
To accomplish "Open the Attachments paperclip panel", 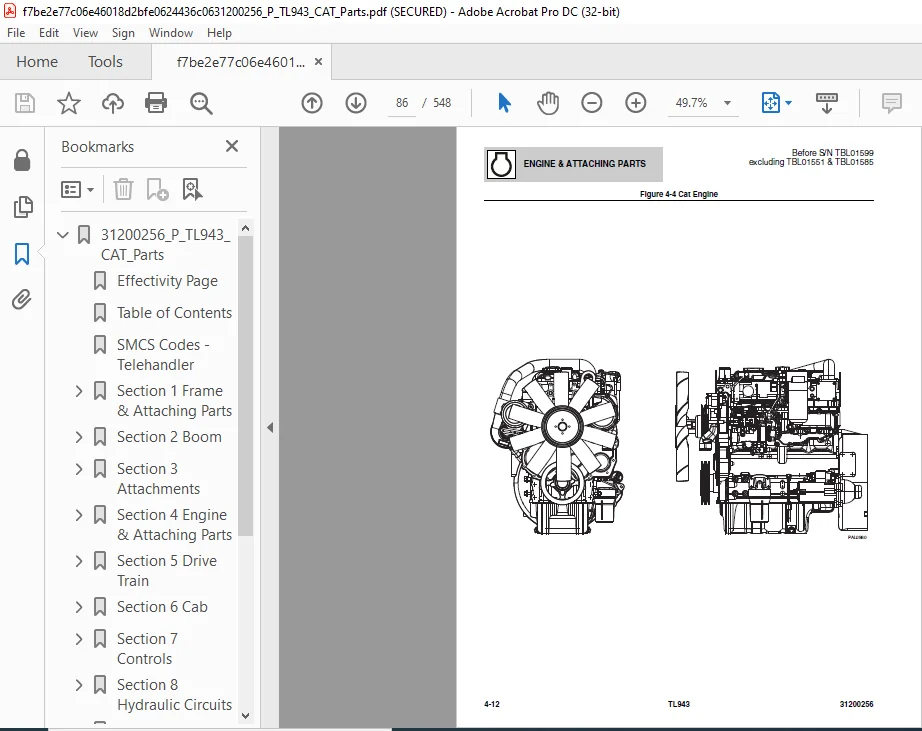I will pyautogui.click(x=22, y=299).
